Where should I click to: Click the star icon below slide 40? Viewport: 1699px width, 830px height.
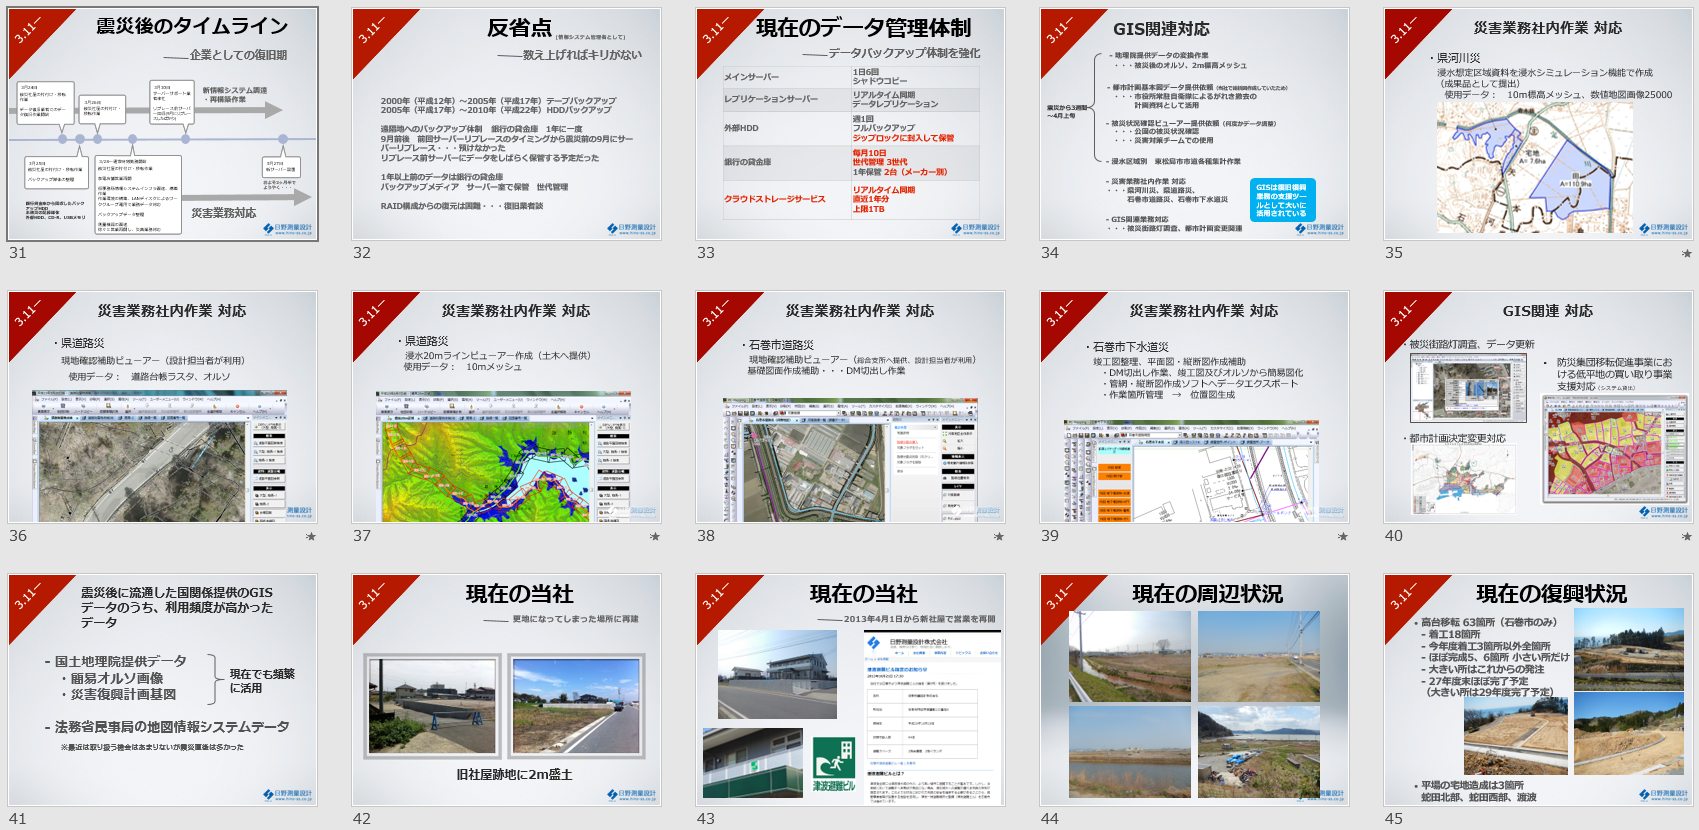(1687, 537)
